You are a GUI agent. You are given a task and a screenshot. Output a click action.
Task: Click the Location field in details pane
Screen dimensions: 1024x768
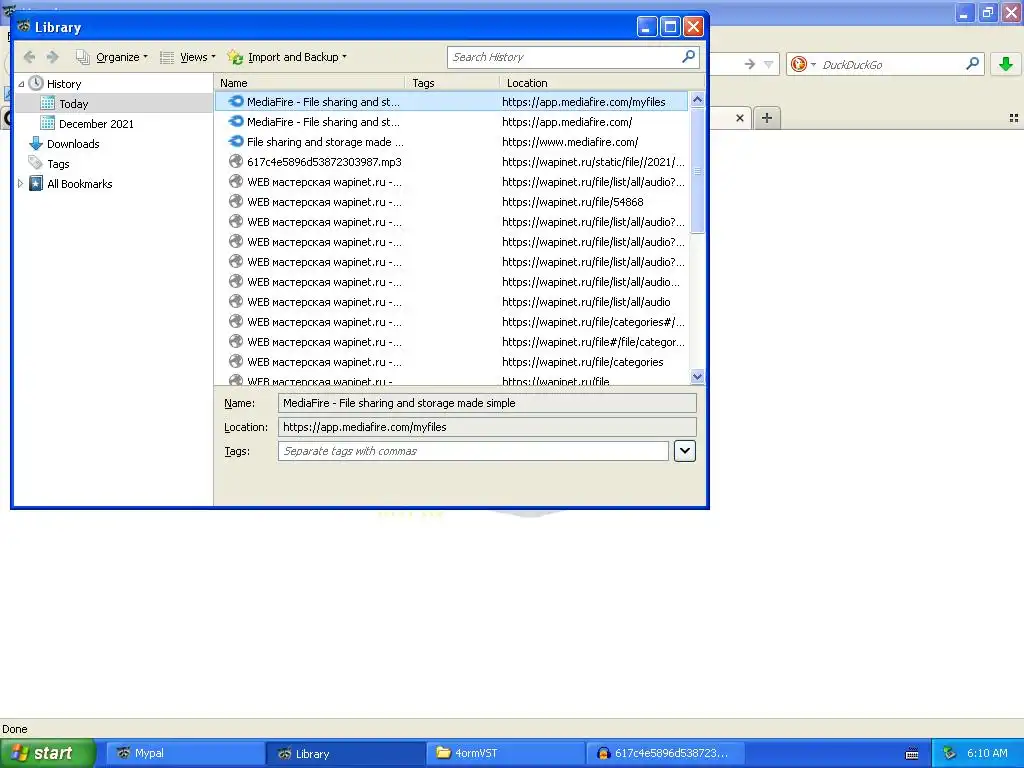487,427
